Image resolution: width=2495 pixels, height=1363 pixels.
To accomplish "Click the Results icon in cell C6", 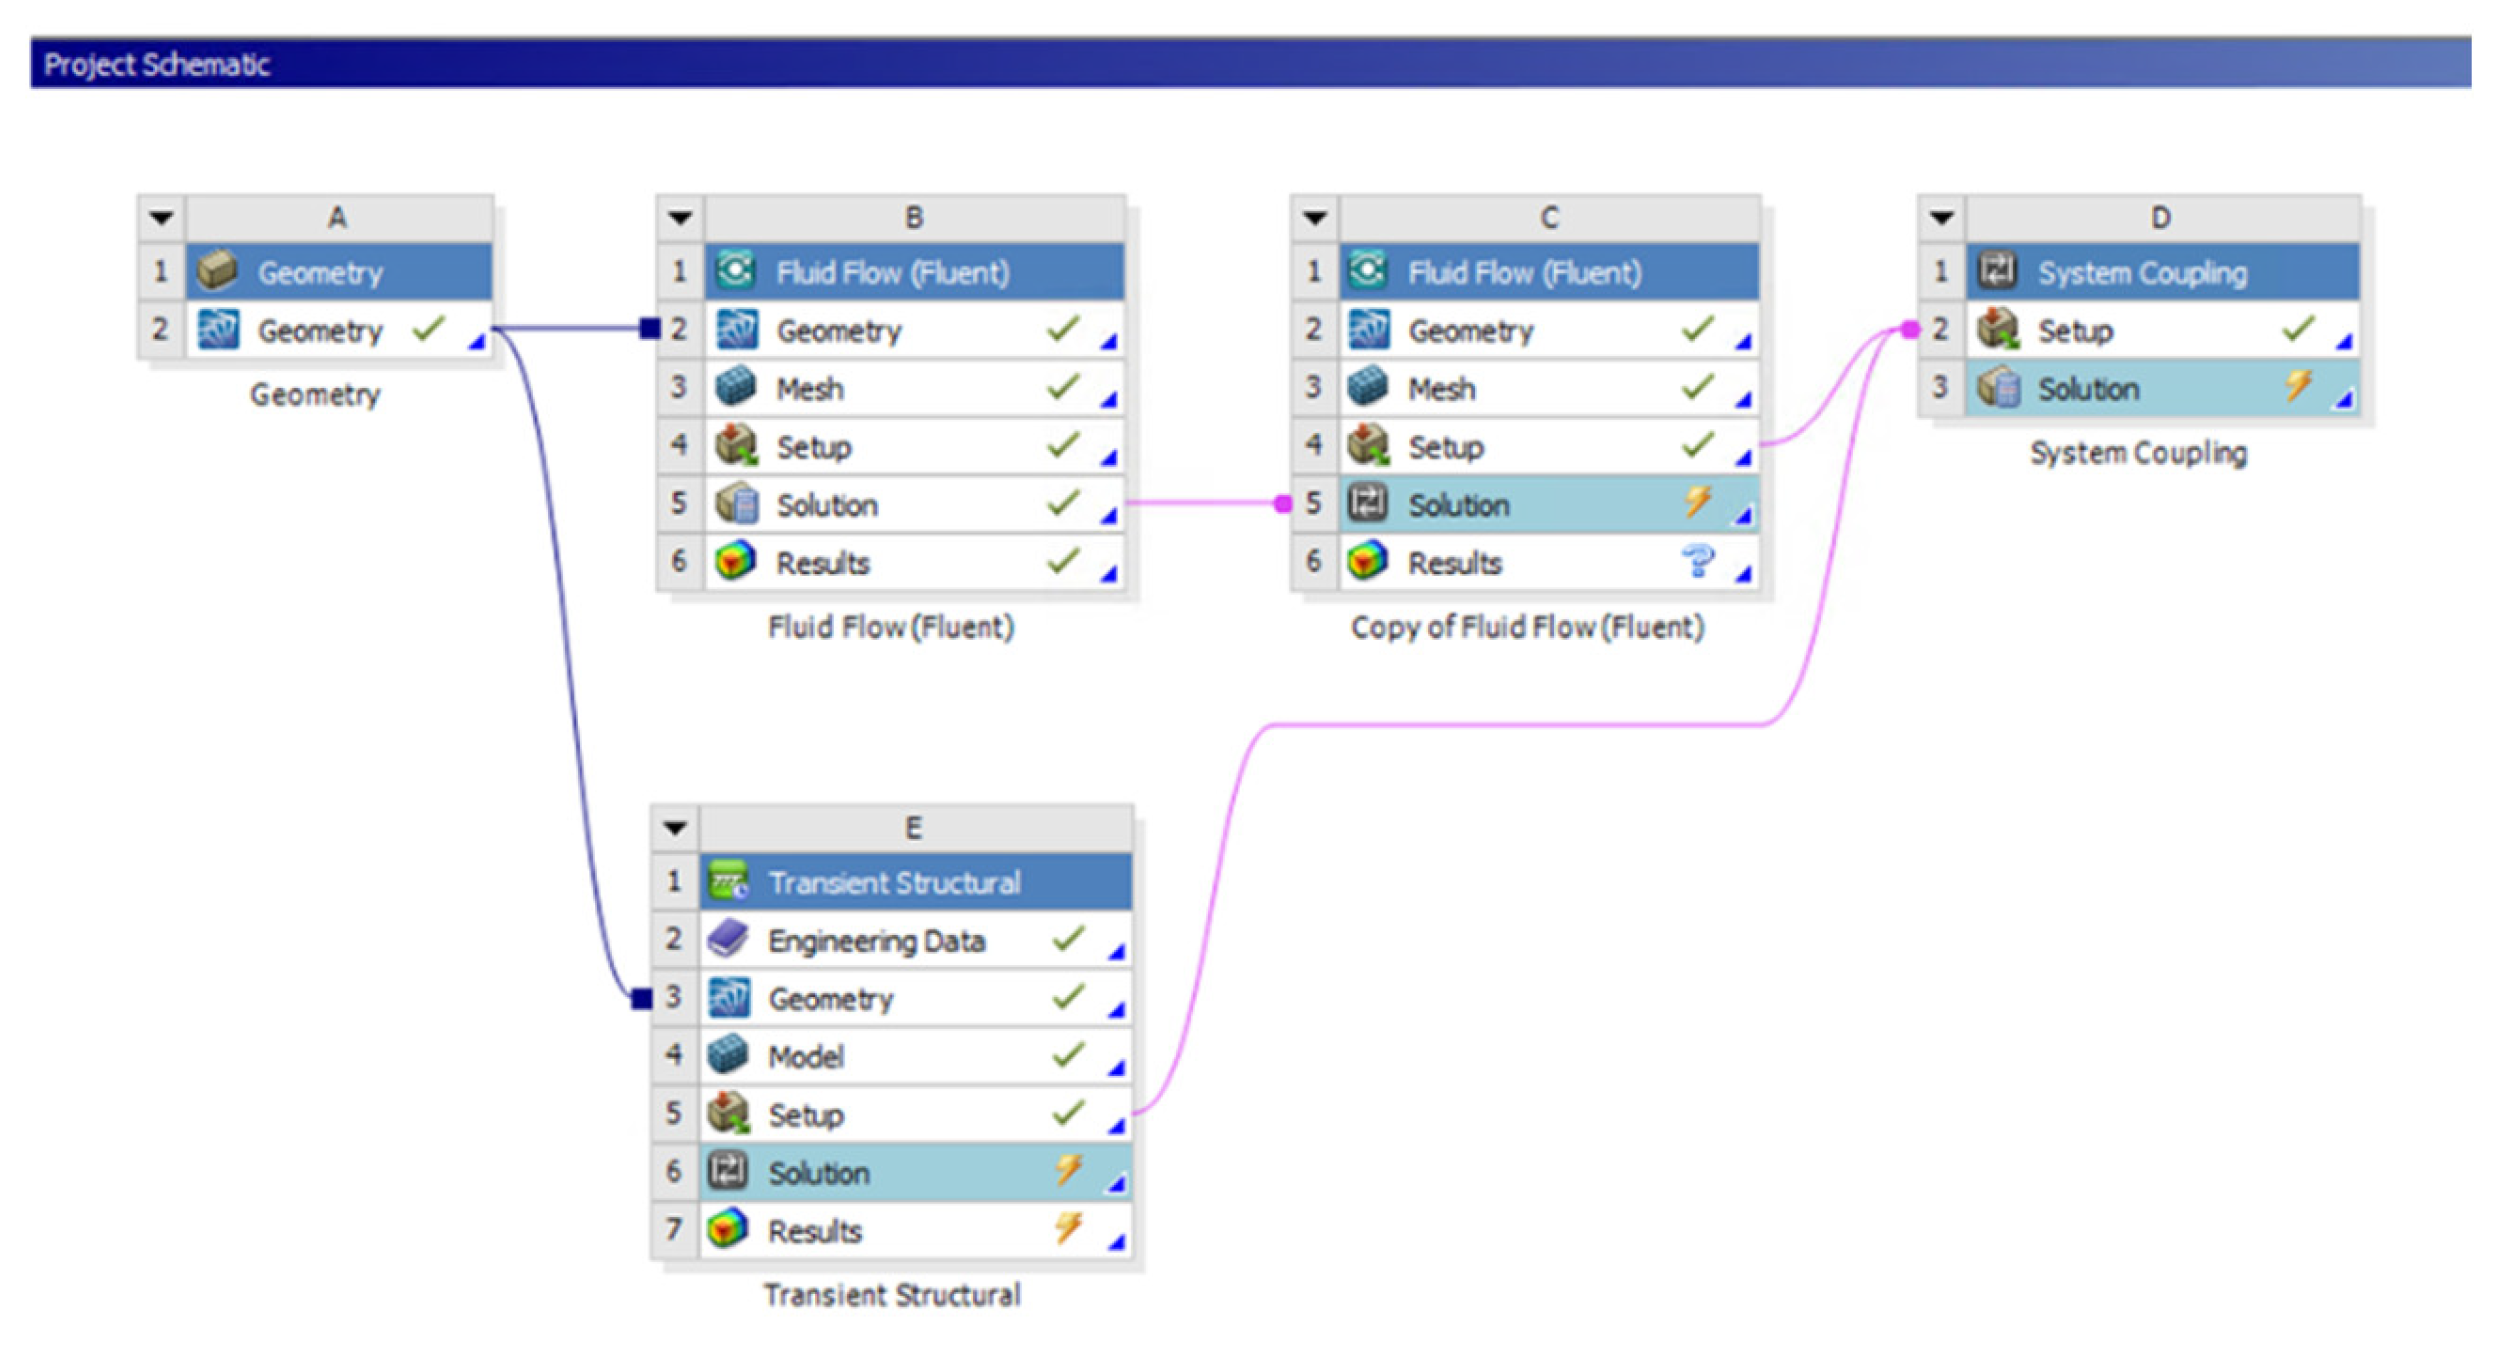I will tap(1367, 561).
